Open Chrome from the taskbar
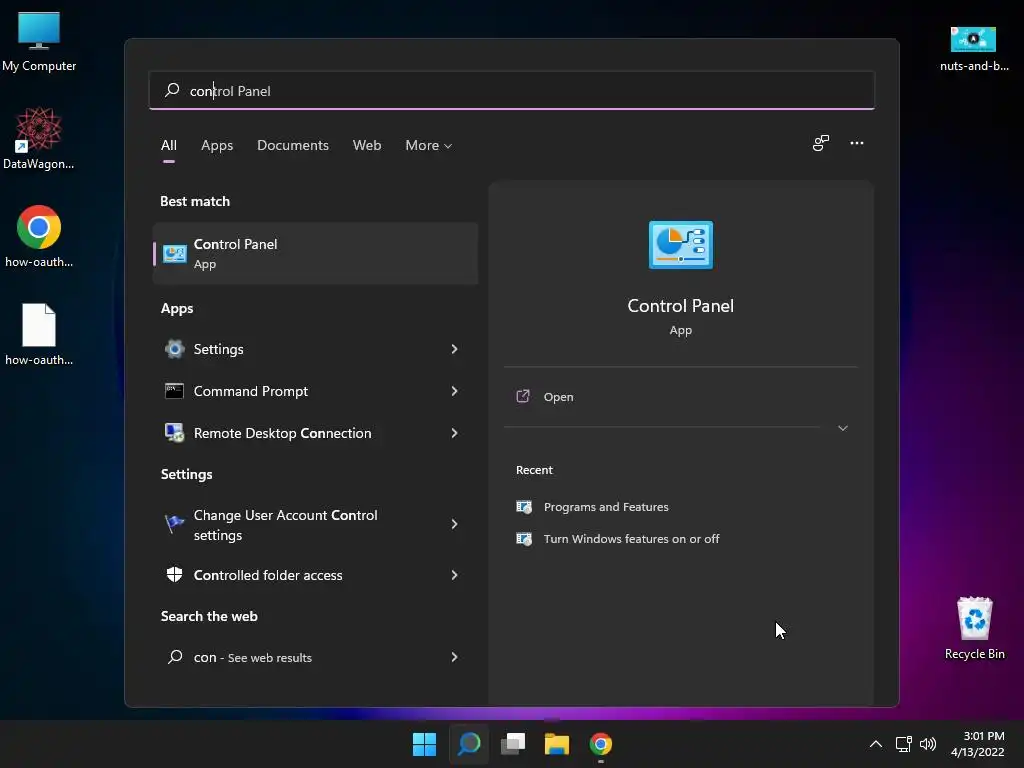This screenshot has width=1024, height=768. click(601, 744)
